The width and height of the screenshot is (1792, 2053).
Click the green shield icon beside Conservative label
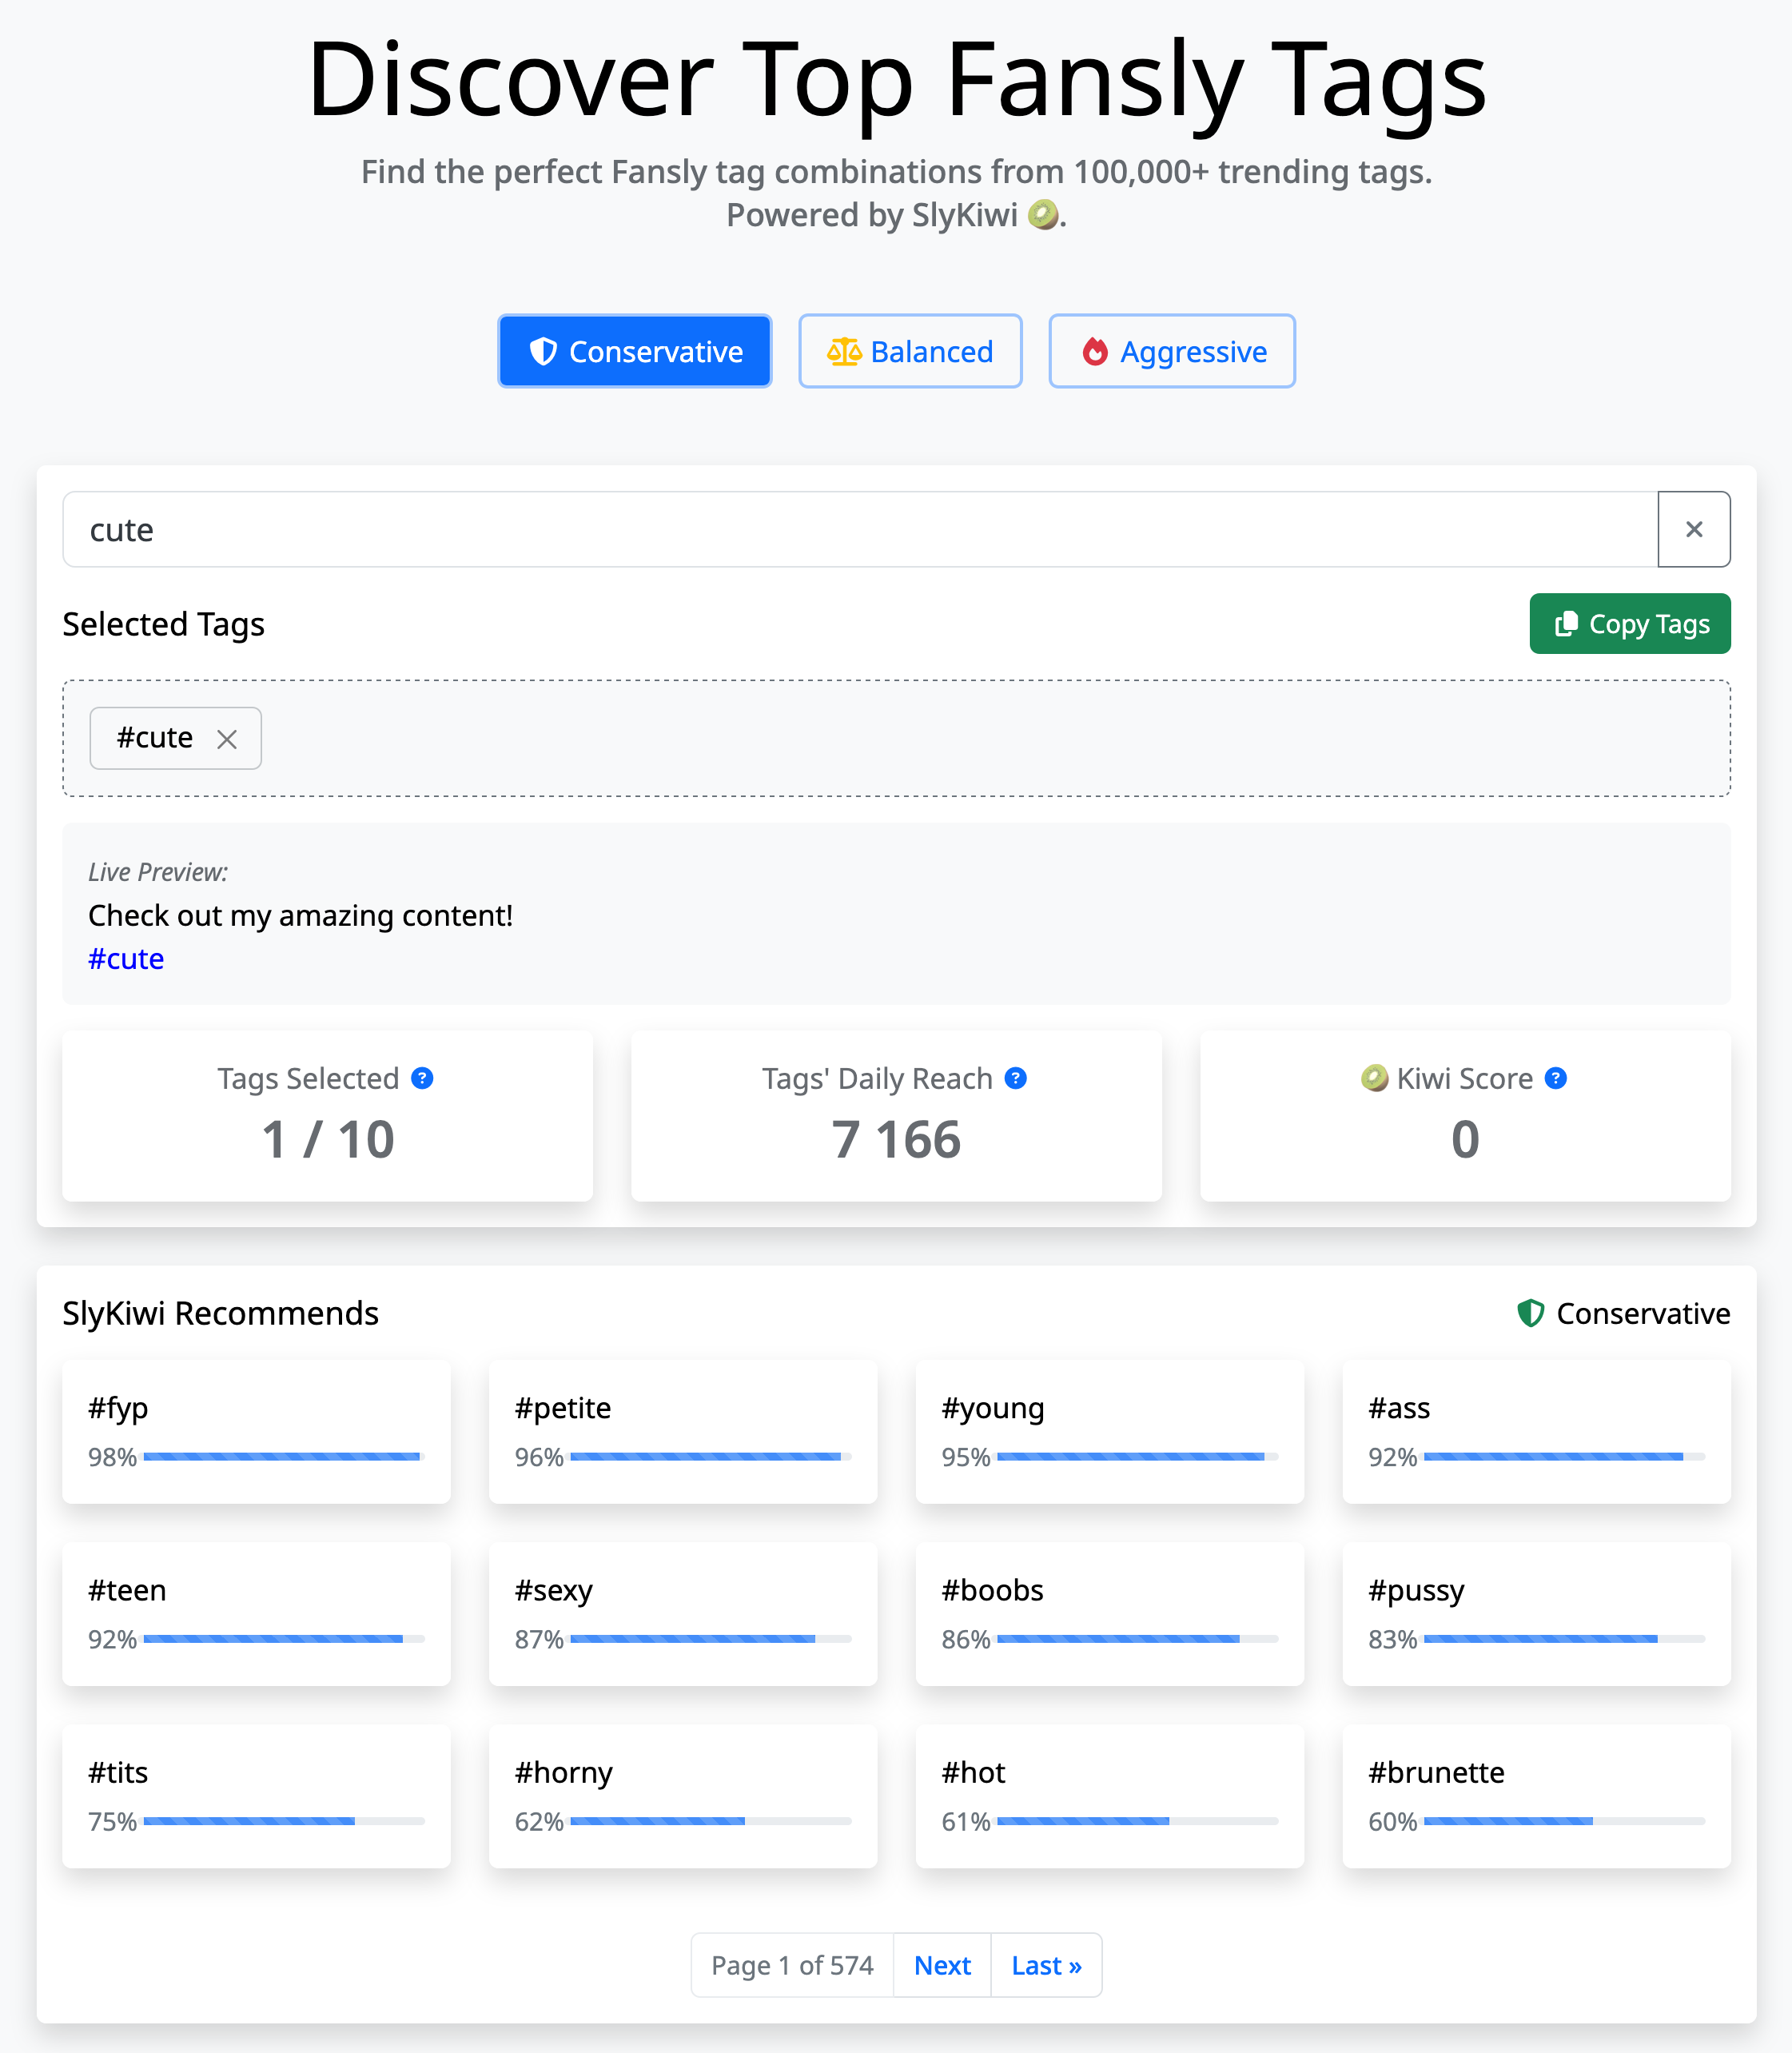(1530, 1313)
